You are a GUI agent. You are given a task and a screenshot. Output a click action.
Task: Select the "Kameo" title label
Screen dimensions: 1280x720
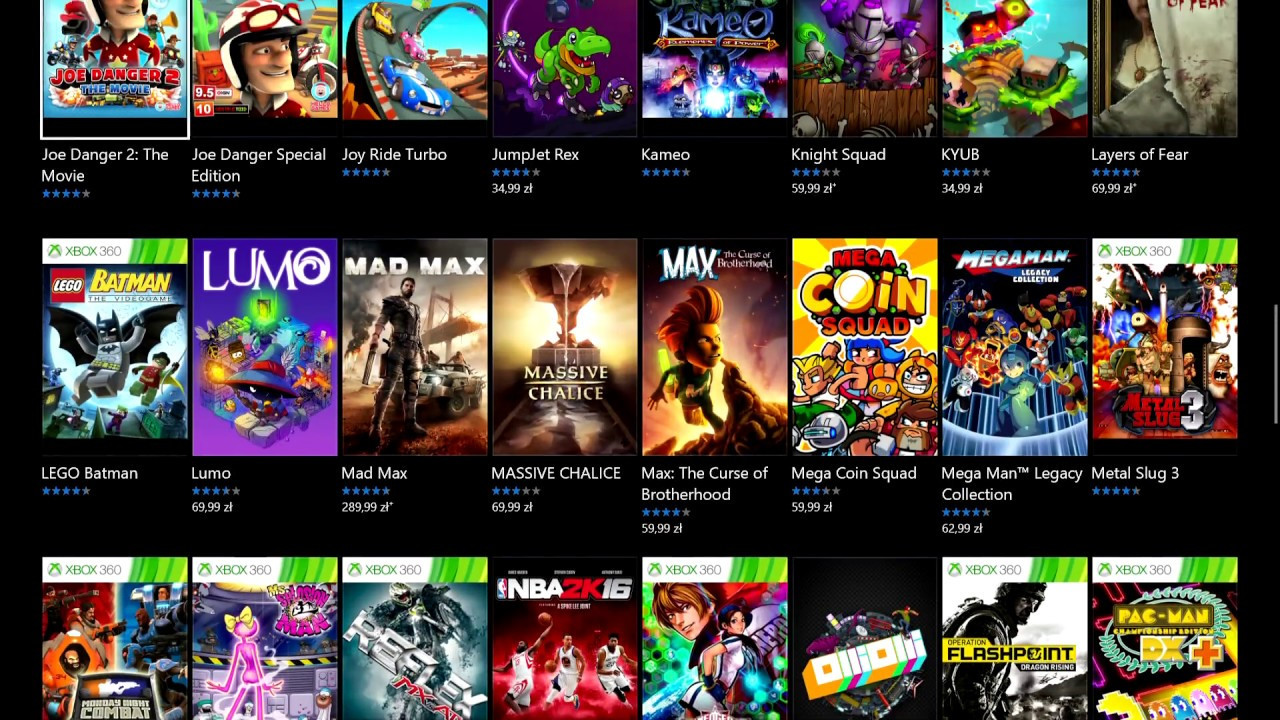point(666,155)
